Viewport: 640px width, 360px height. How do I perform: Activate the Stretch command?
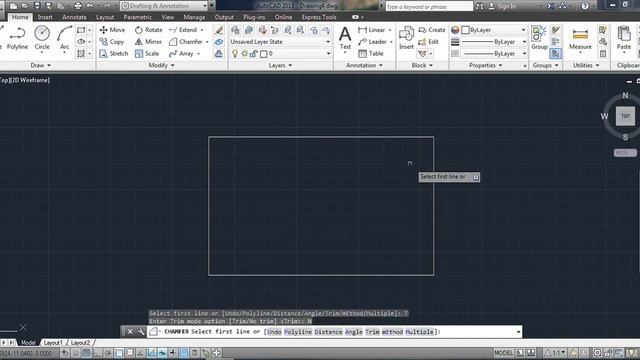coord(114,53)
